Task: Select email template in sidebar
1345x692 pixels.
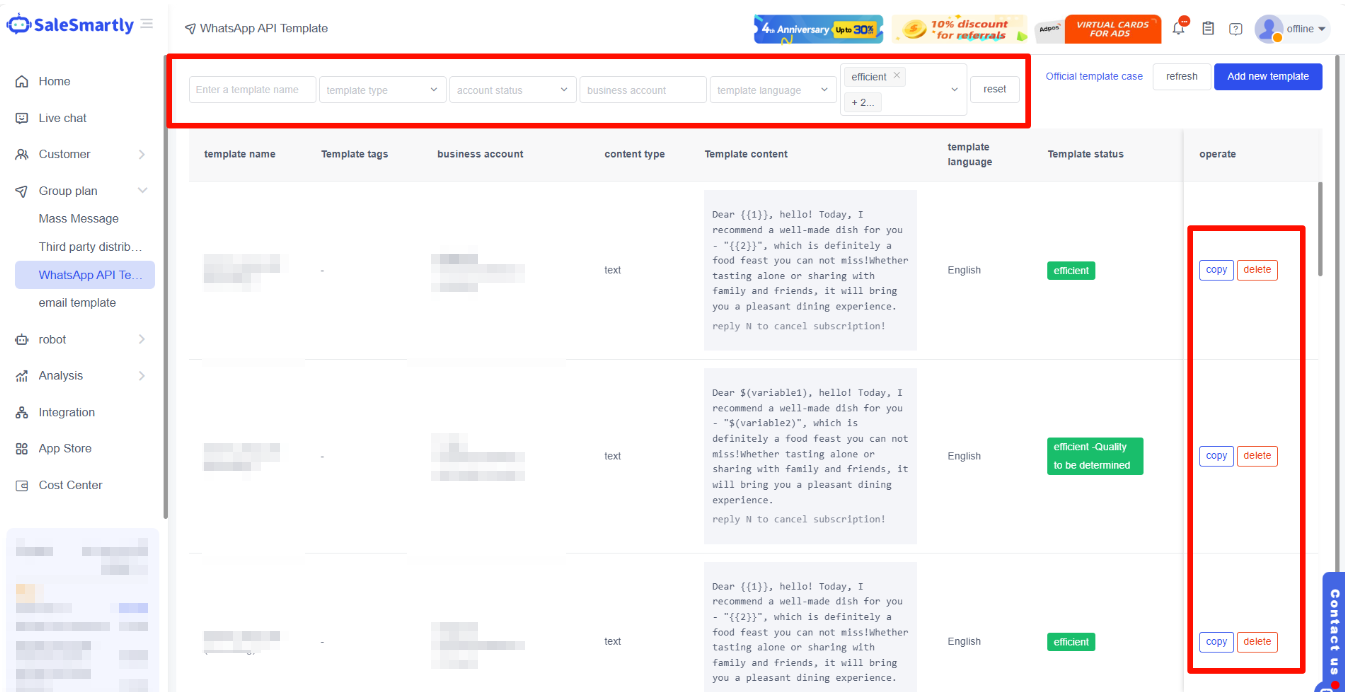Action: 77,303
